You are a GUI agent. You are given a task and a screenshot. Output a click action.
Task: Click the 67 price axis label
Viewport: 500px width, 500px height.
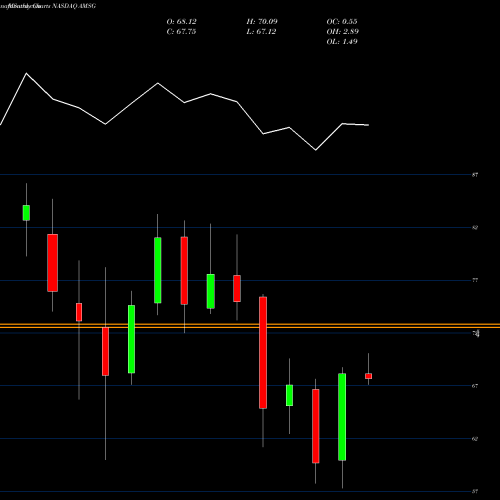click(x=475, y=386)
